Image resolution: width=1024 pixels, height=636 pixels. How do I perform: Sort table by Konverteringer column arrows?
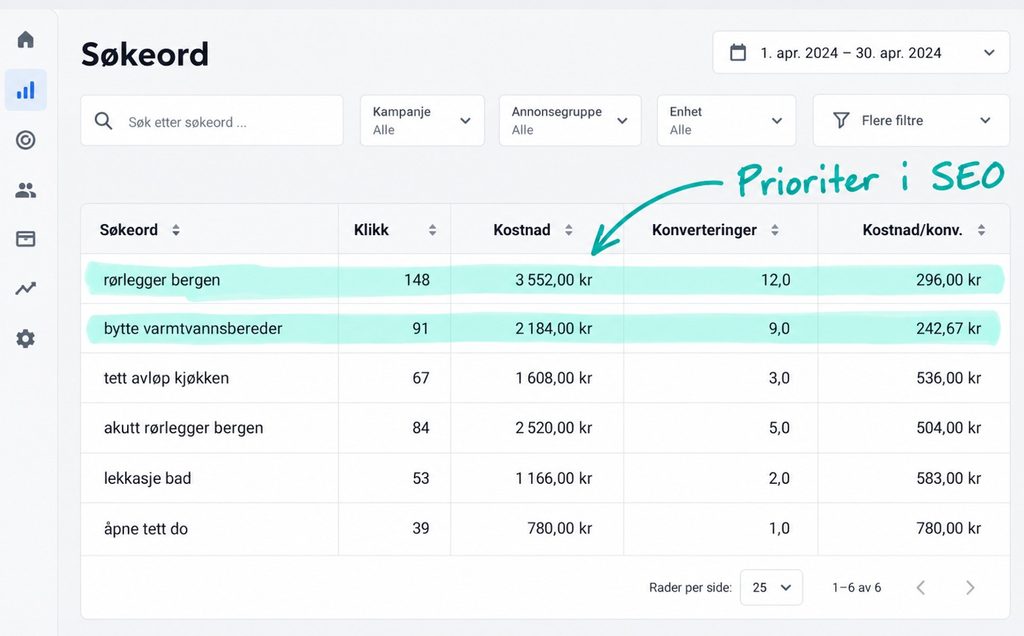coord(775,230)
